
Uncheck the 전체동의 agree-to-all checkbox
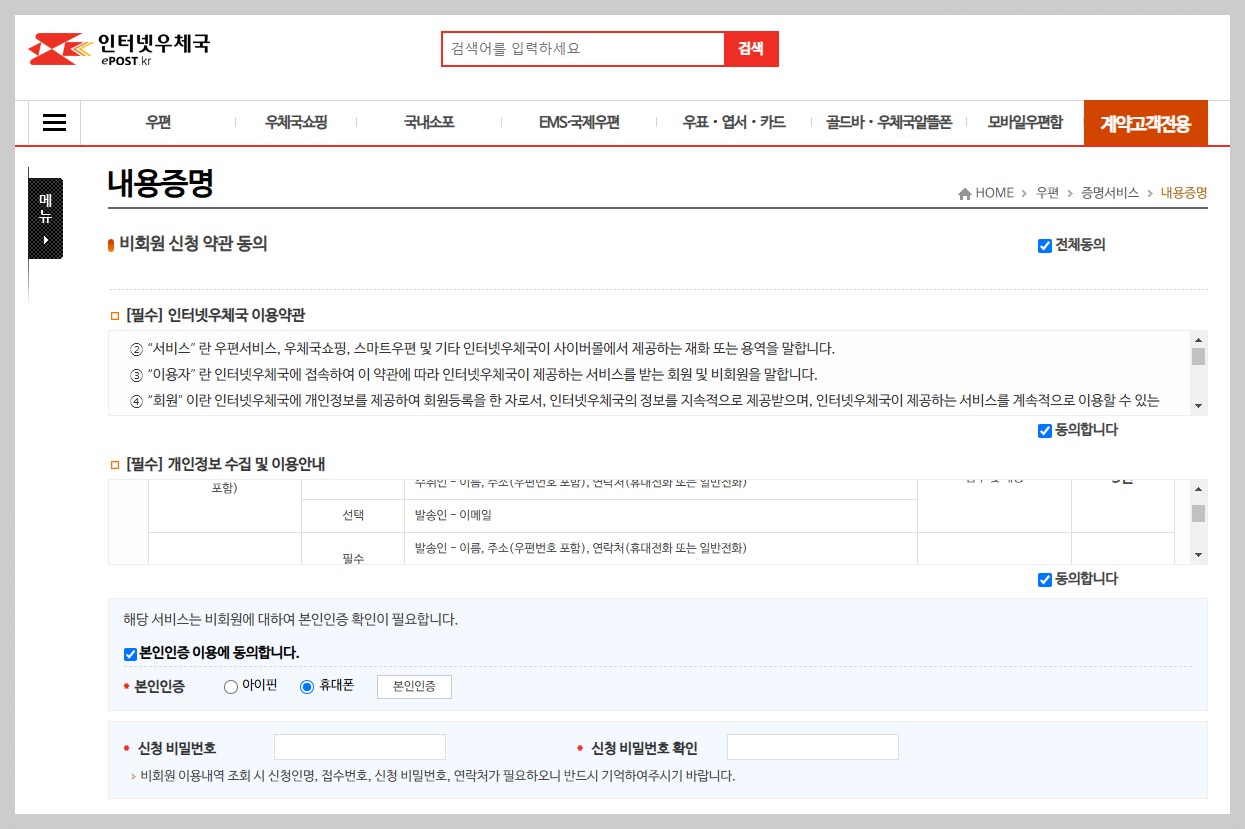pos(1044,245)
